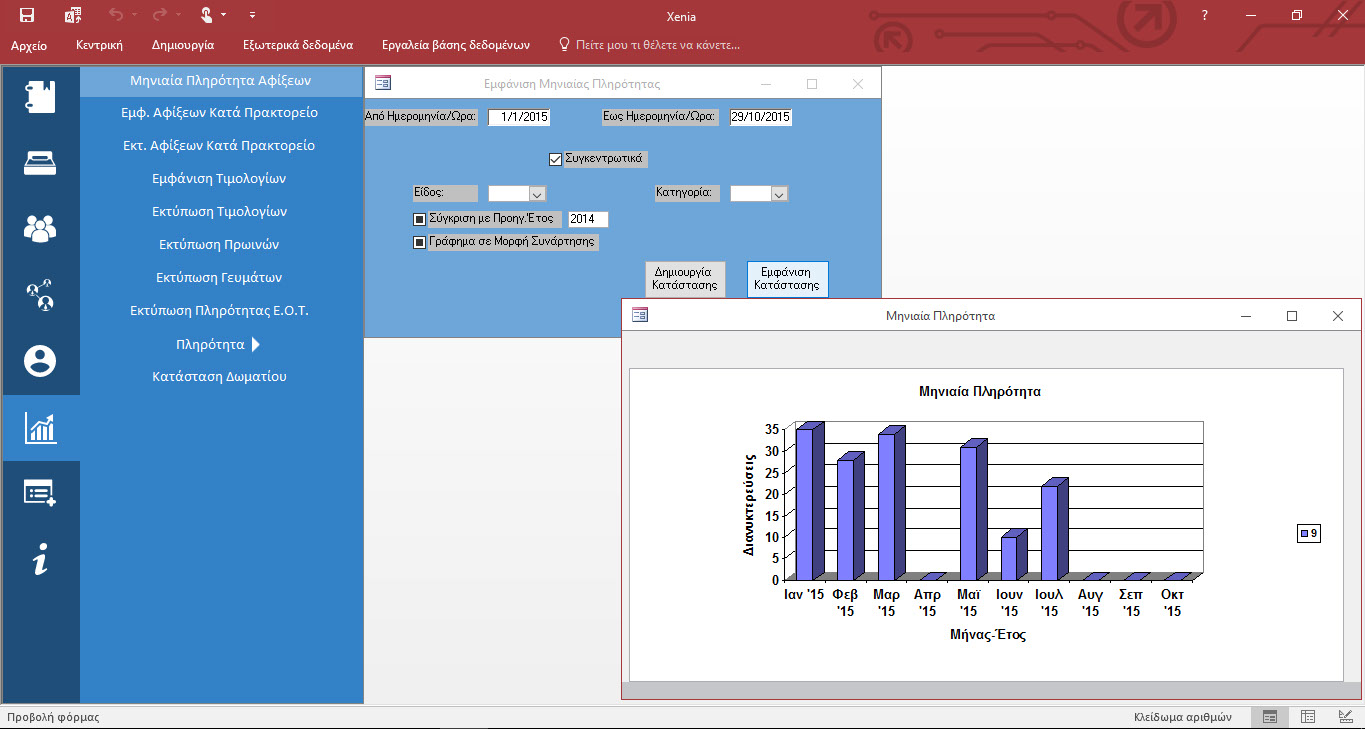Uncheck the Συγκεντρωτικά checkbox
This screenshot has height=729, width=1365.
(x=556, y=159)
